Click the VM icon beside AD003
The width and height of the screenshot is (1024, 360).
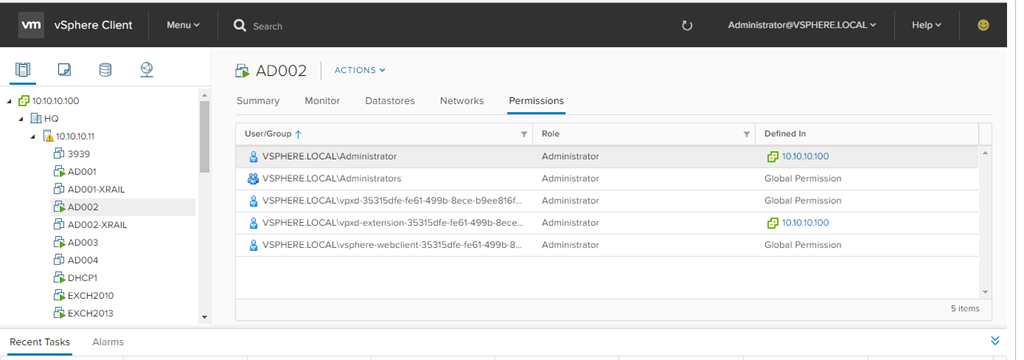(59, 242)
